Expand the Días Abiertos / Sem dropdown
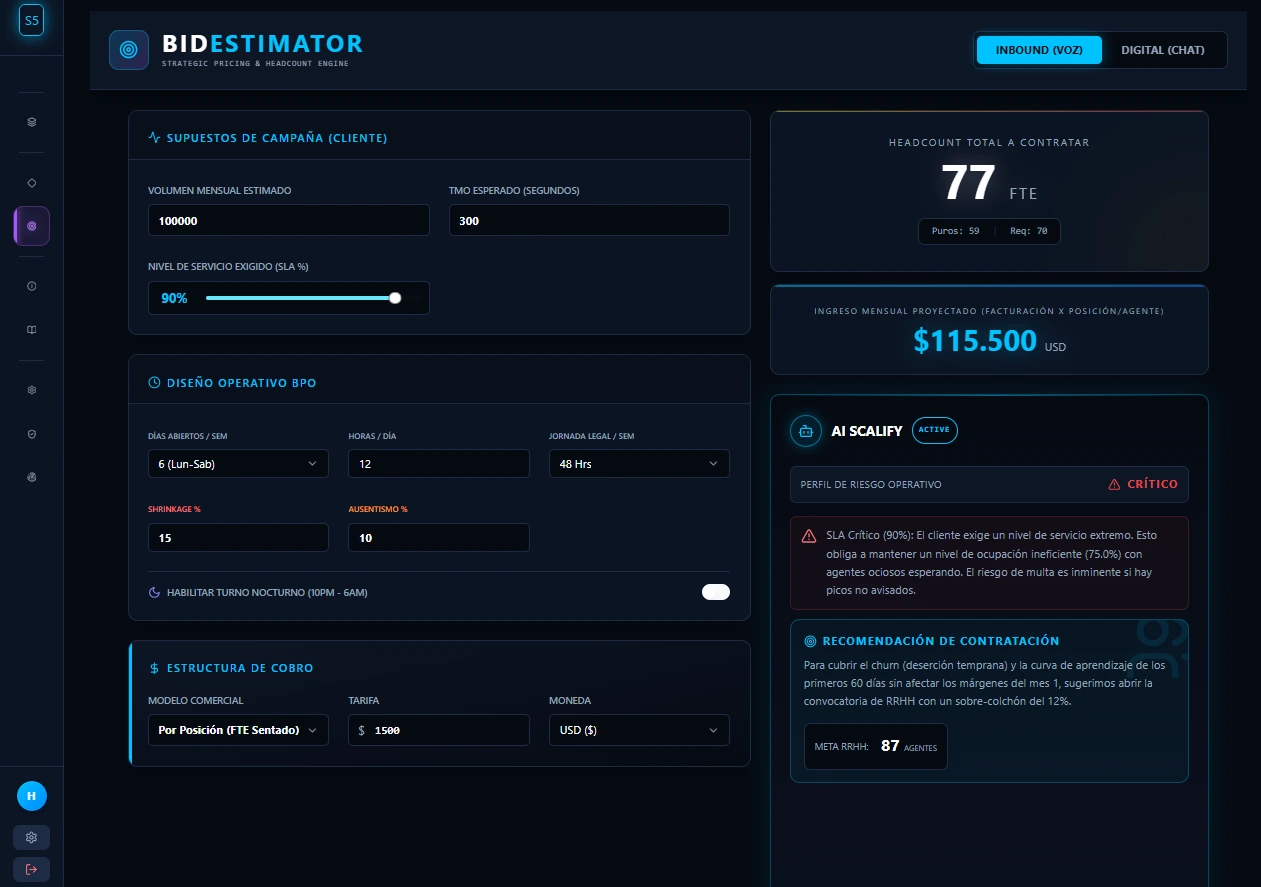The height and width of the screenshot is (887, 1261). tap(238, 464)
